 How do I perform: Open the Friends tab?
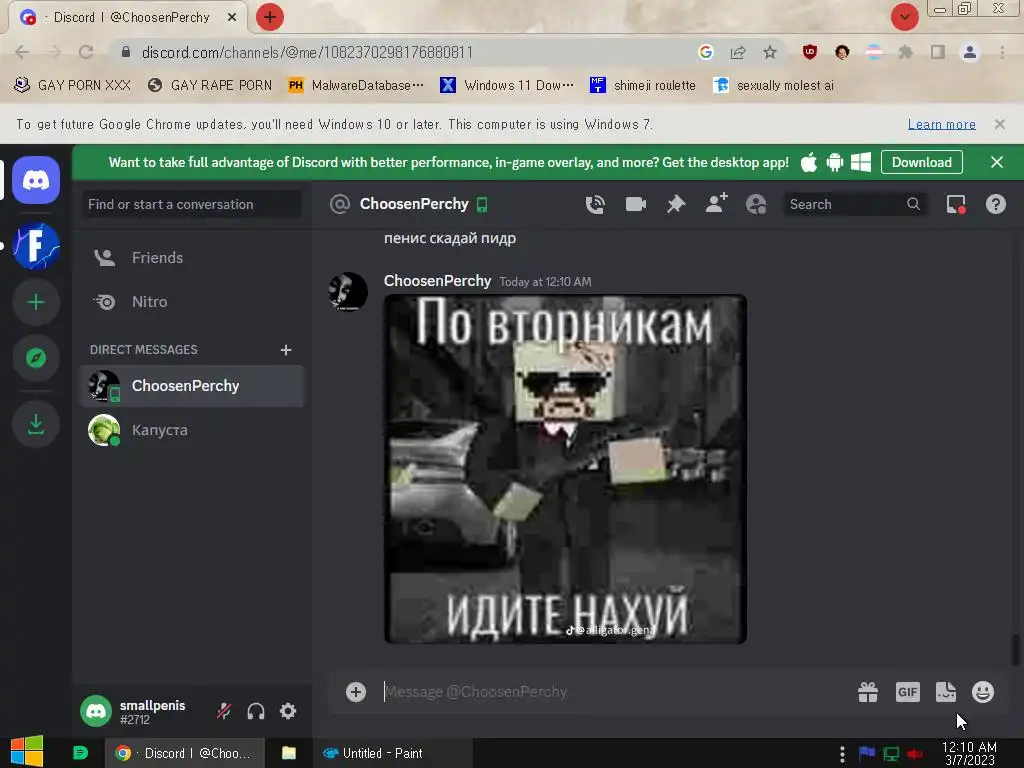pos(192,258)
